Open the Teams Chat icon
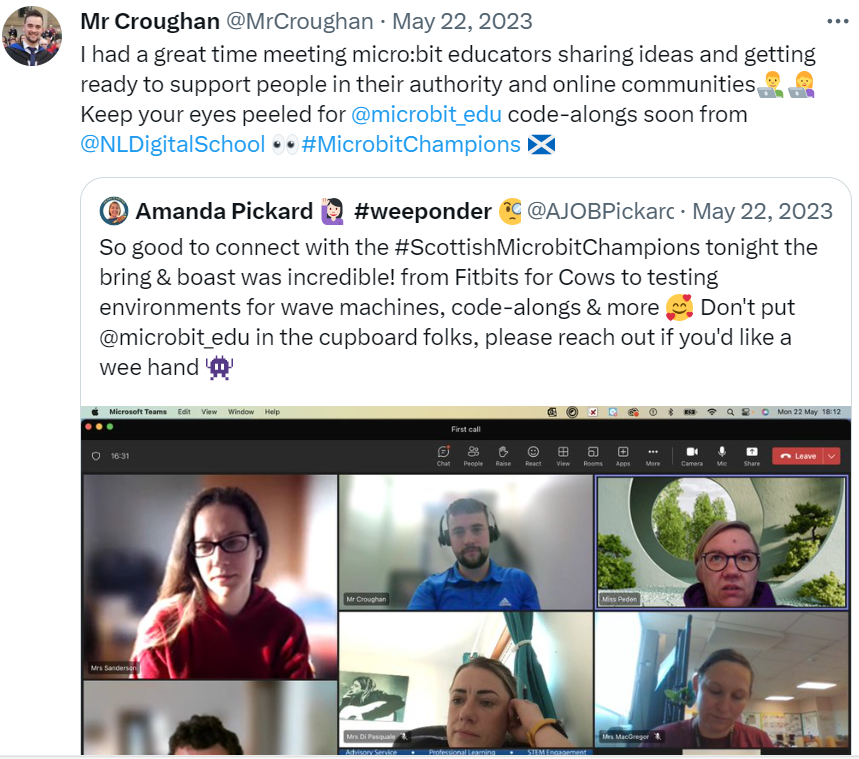 coord(444,456)
